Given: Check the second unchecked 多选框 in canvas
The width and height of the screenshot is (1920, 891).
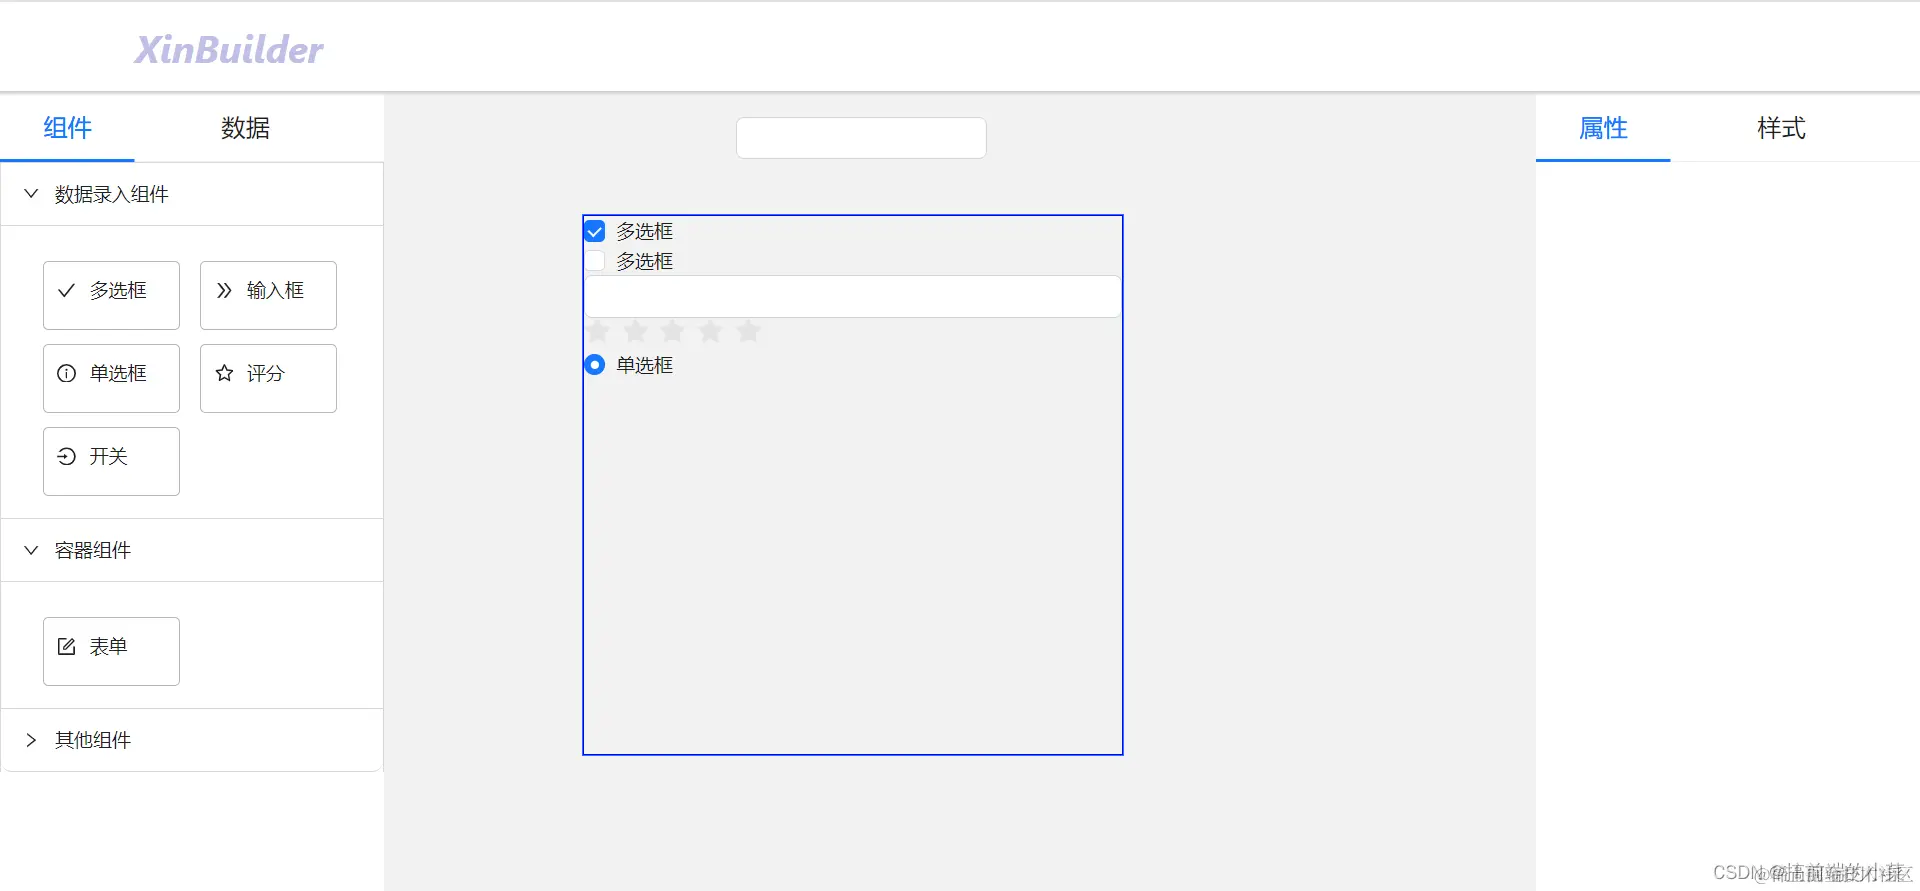Looking at the screenshot, I should pyautogui.click(x=595, y=261).
